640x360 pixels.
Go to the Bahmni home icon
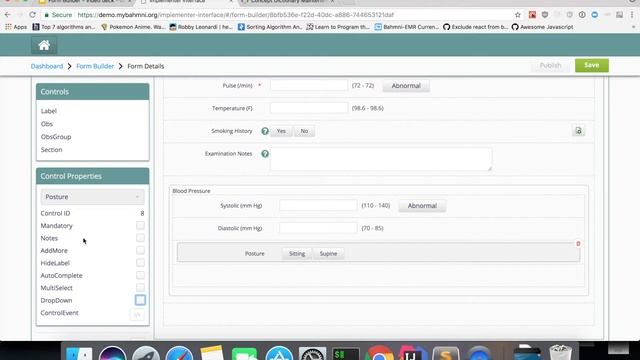point(44,45)
